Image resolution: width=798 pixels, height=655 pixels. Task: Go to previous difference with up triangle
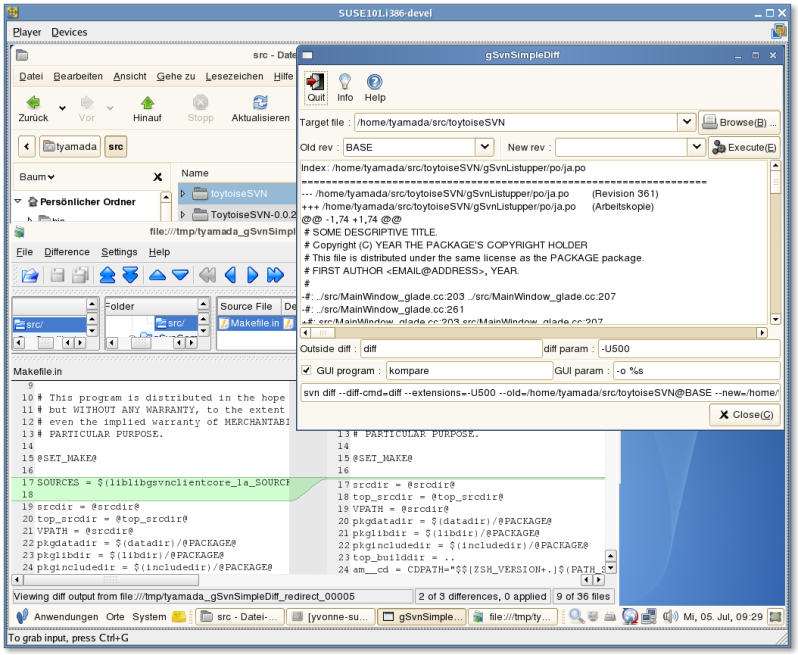click(x=157, y=275)
